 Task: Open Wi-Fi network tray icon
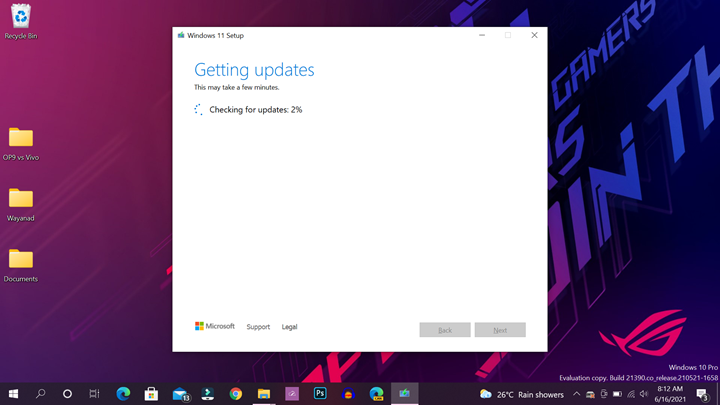631,394
